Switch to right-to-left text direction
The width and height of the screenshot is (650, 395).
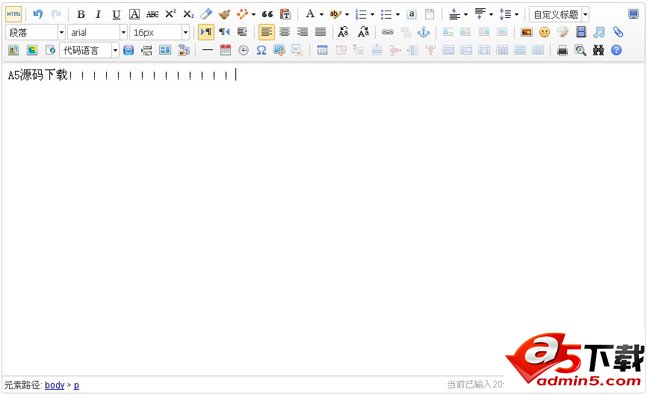[x=224, y=32]
